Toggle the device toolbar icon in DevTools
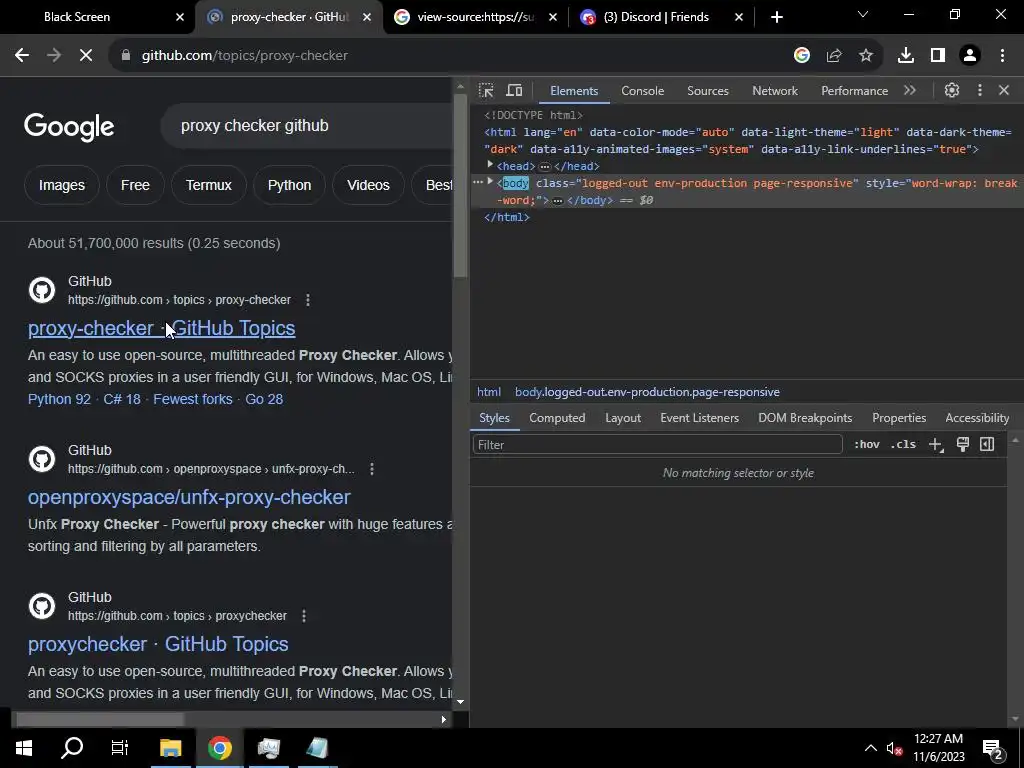The height and width of the screenshot is (768, 1024). pyautogui.click(x=515, y=91)
